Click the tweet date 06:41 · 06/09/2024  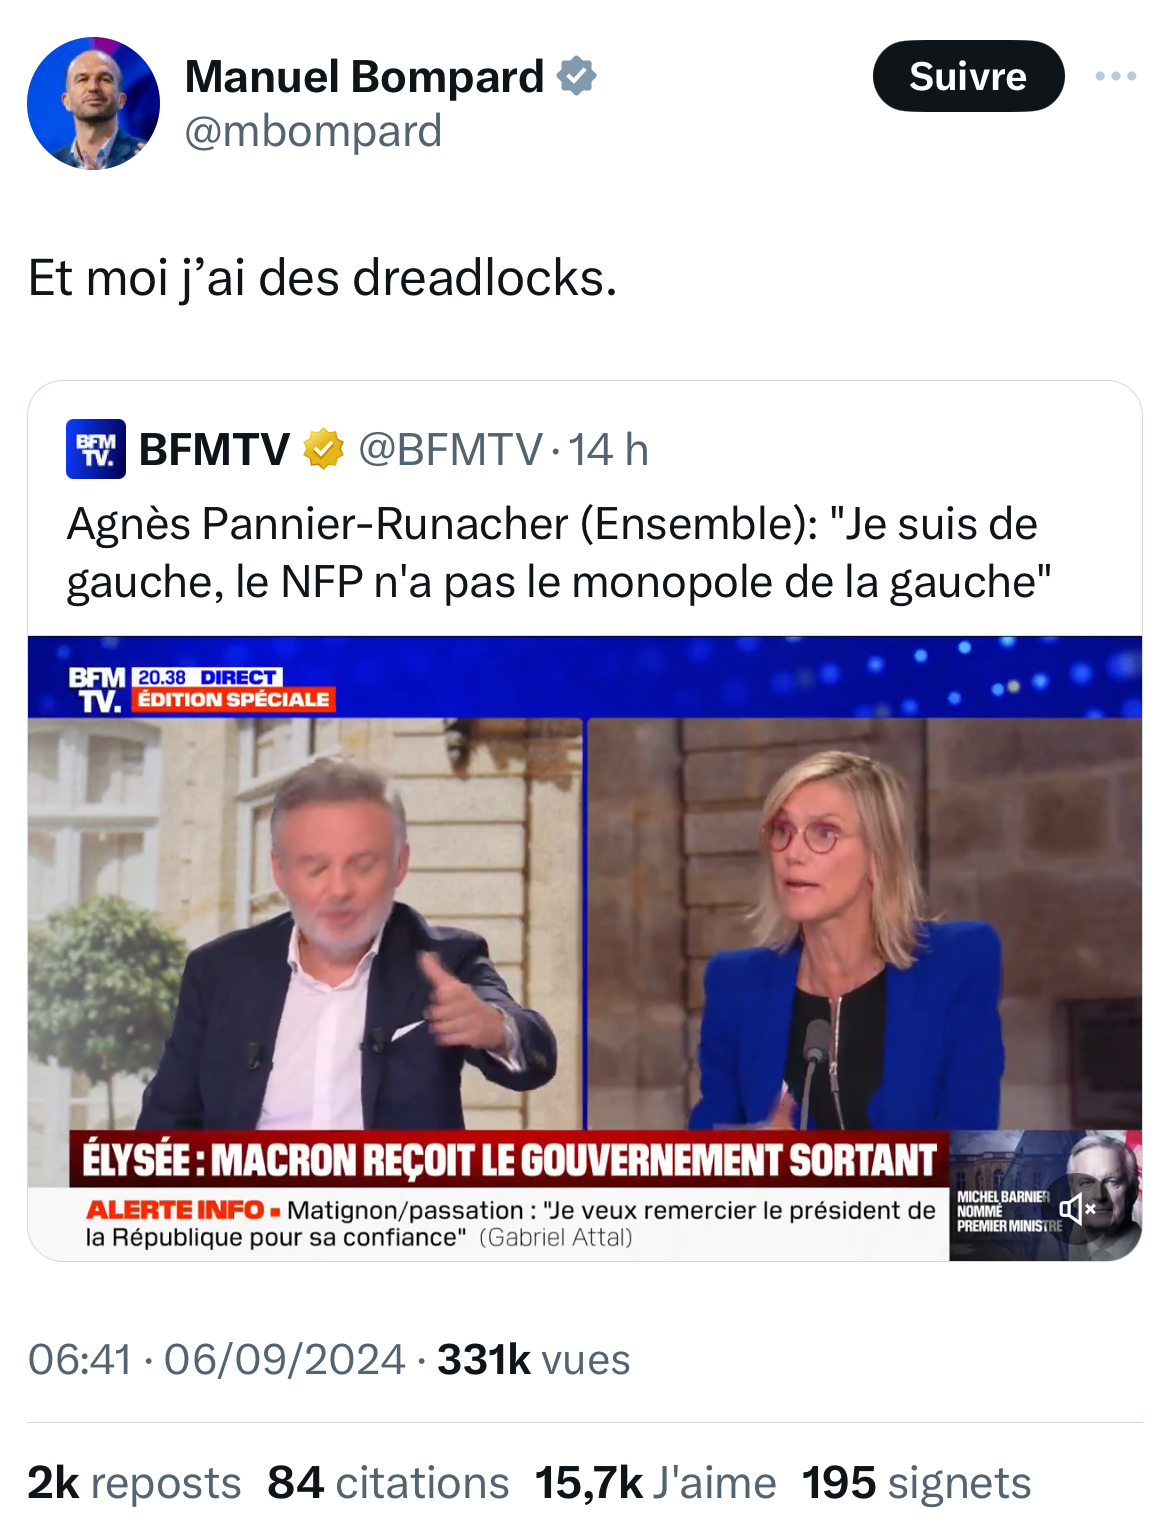216,1360
